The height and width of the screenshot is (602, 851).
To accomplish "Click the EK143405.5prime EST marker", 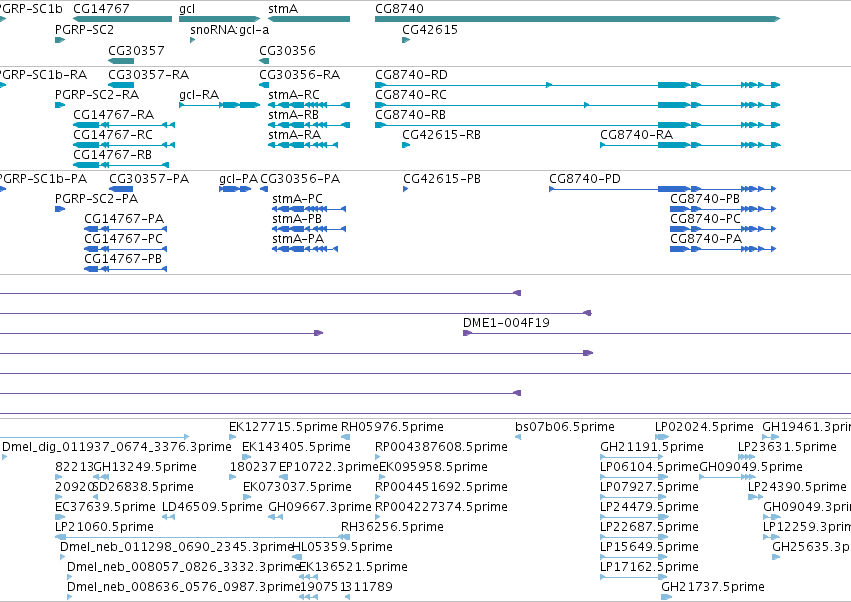I will pyautogui.click(x=247, y=457).
